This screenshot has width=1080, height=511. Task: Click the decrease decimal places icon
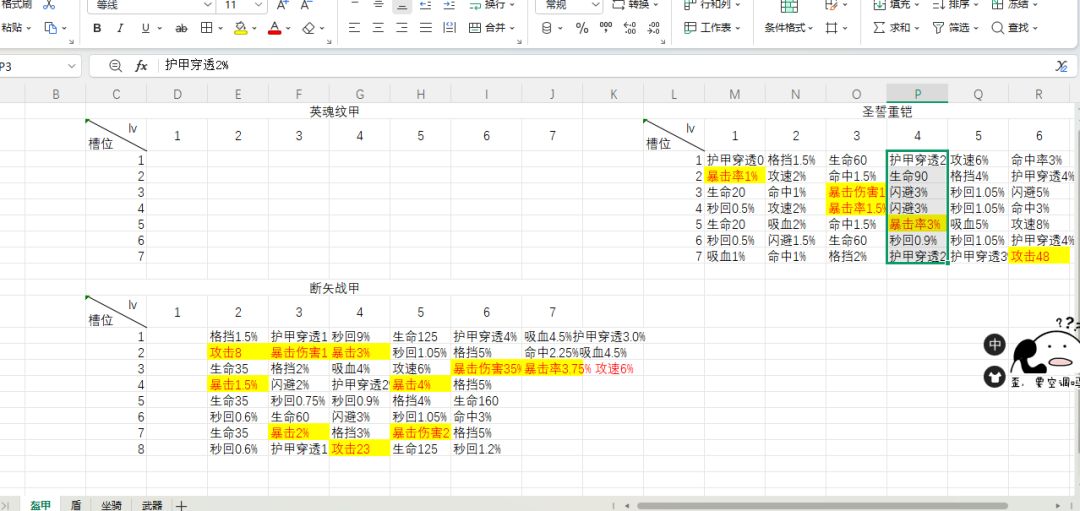(654, 28)
